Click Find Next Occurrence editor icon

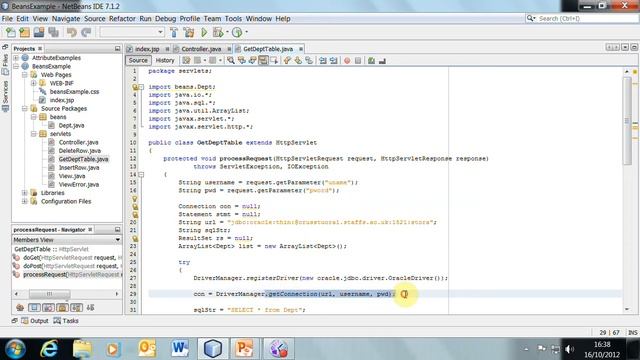[x=252, y=60]
